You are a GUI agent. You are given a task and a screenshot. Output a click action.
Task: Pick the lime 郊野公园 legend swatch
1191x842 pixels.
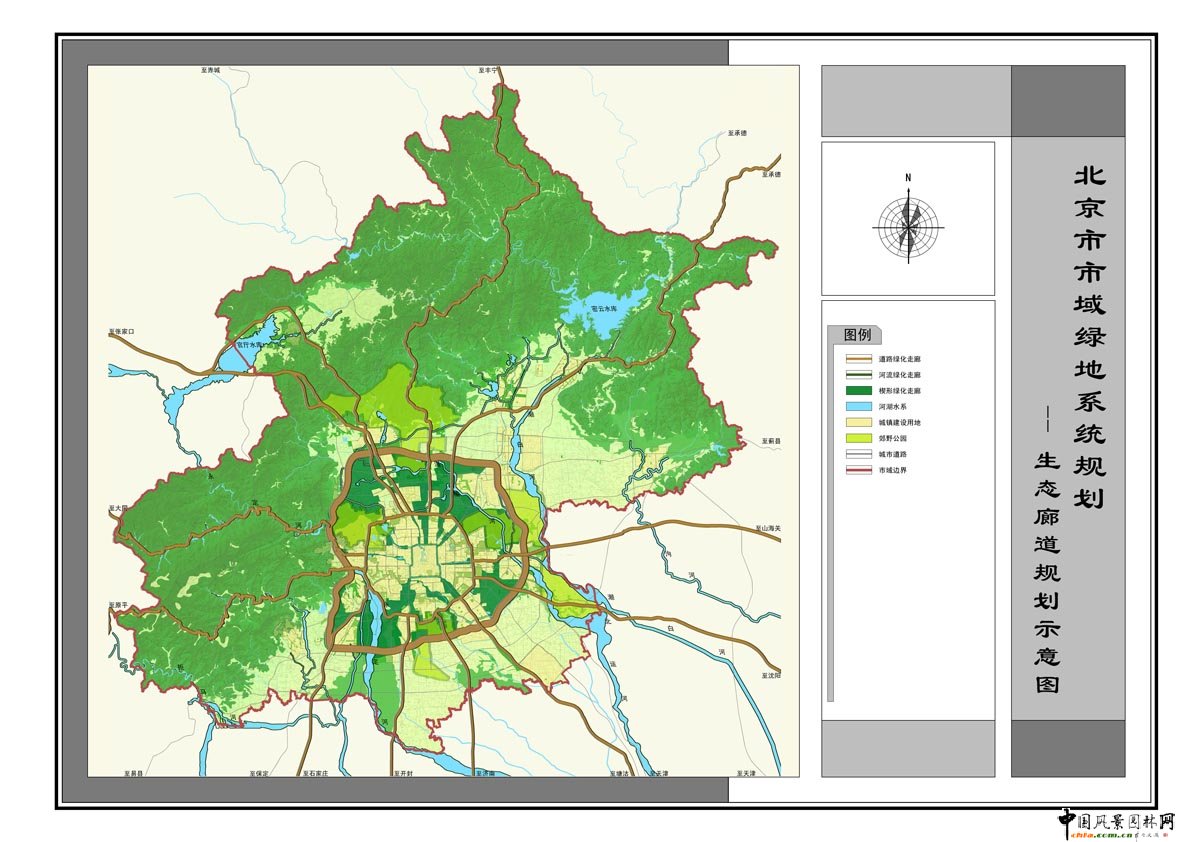[859, 438]
